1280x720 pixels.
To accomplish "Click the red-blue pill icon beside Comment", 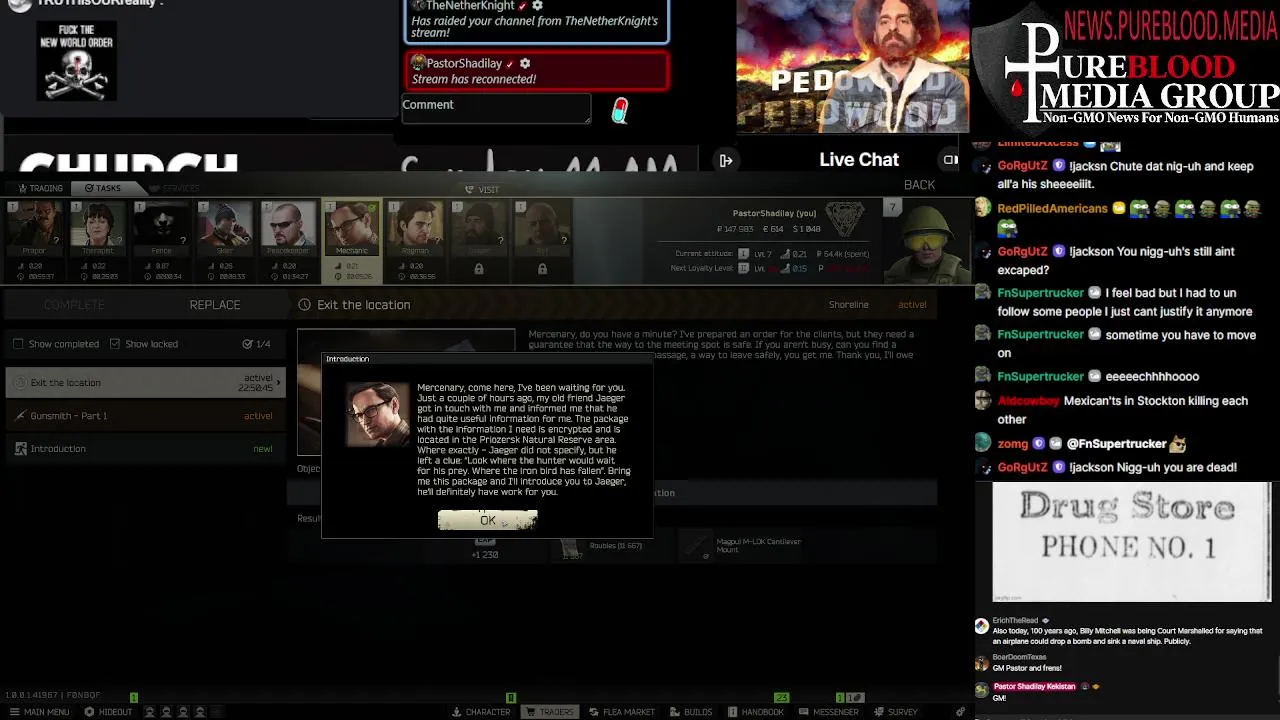I will (x=620, y=110).
